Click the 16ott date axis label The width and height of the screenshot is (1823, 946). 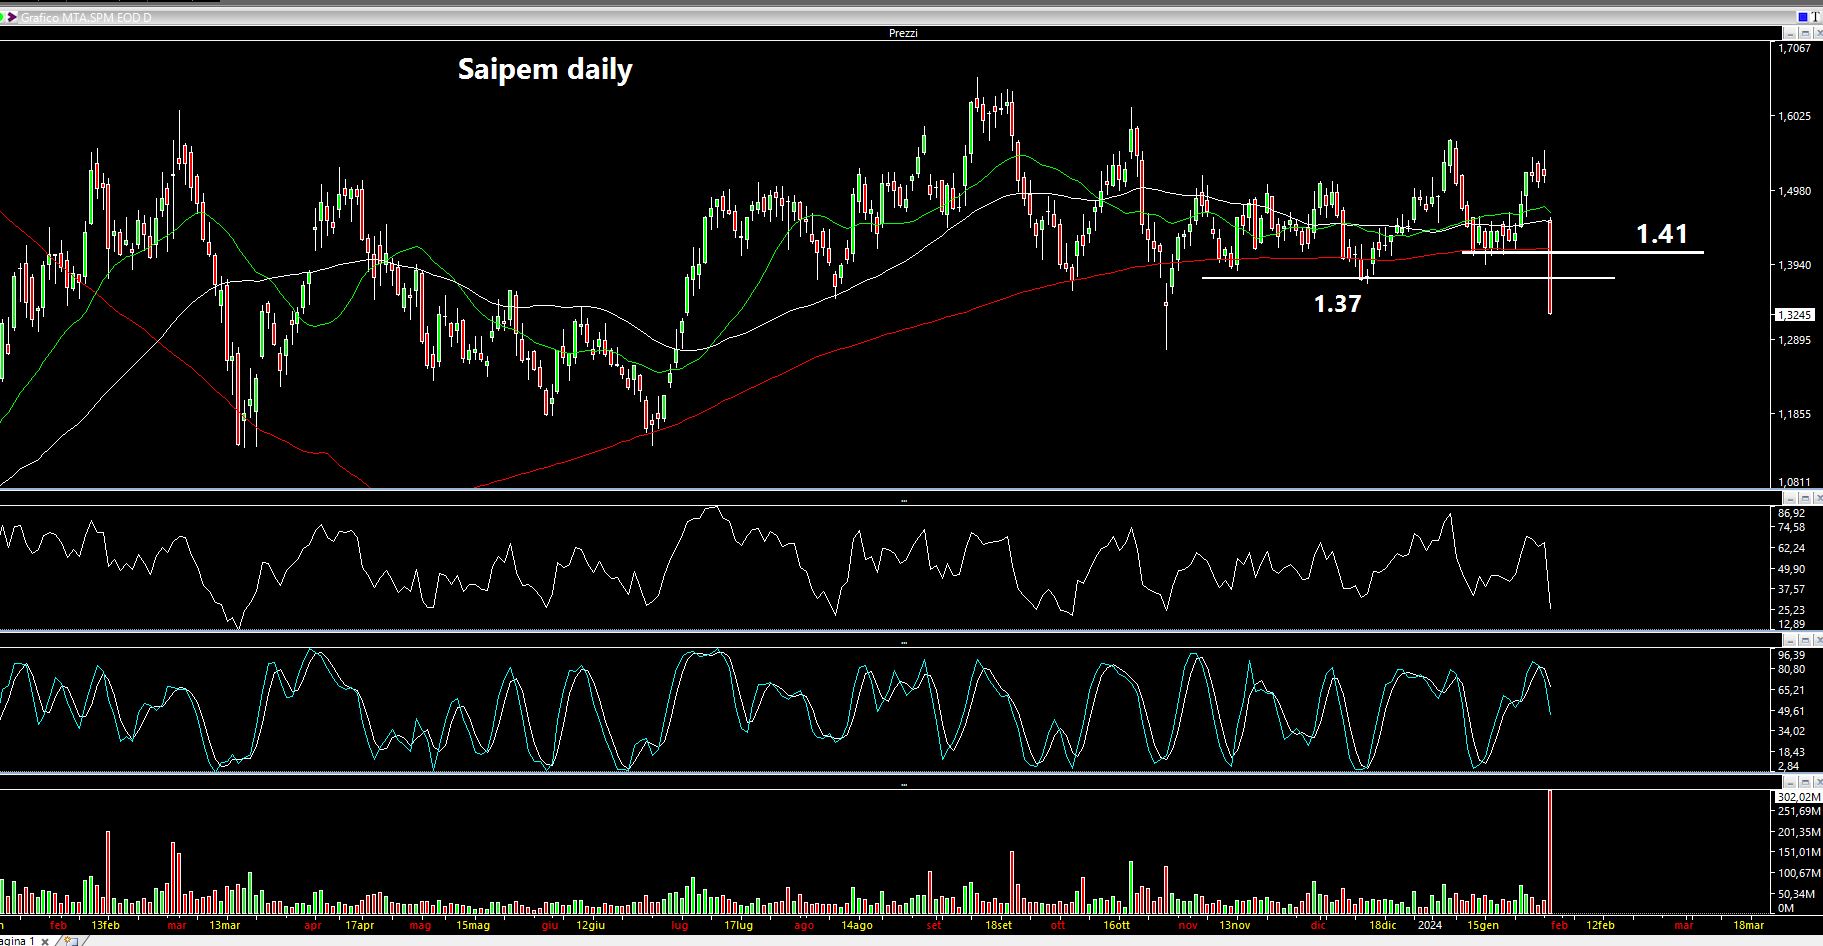coord(1116,925)
